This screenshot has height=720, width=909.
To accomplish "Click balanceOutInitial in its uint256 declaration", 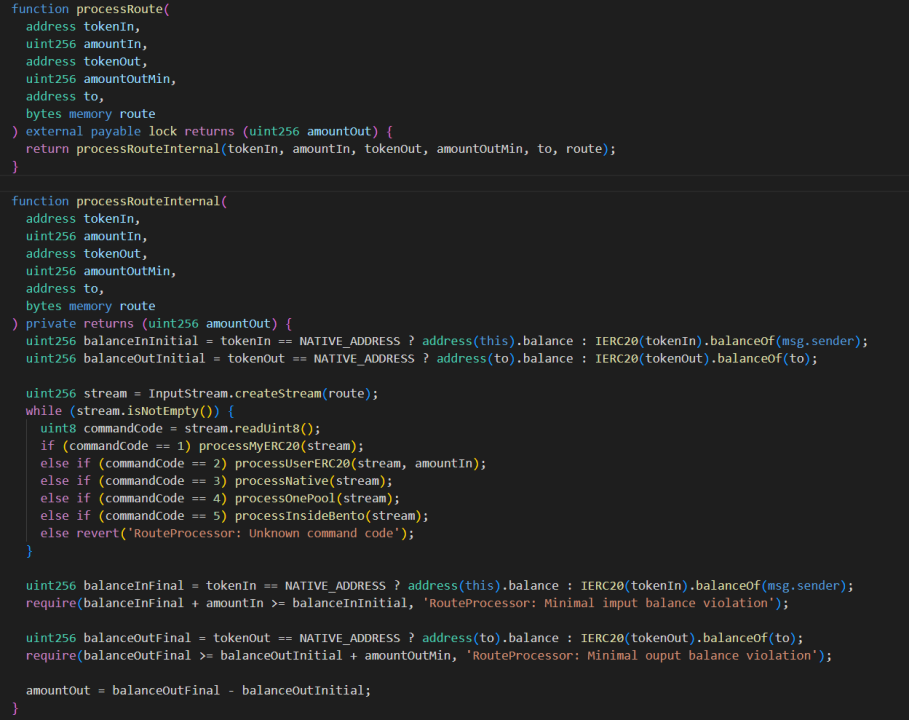I will [x=144, y=358].
